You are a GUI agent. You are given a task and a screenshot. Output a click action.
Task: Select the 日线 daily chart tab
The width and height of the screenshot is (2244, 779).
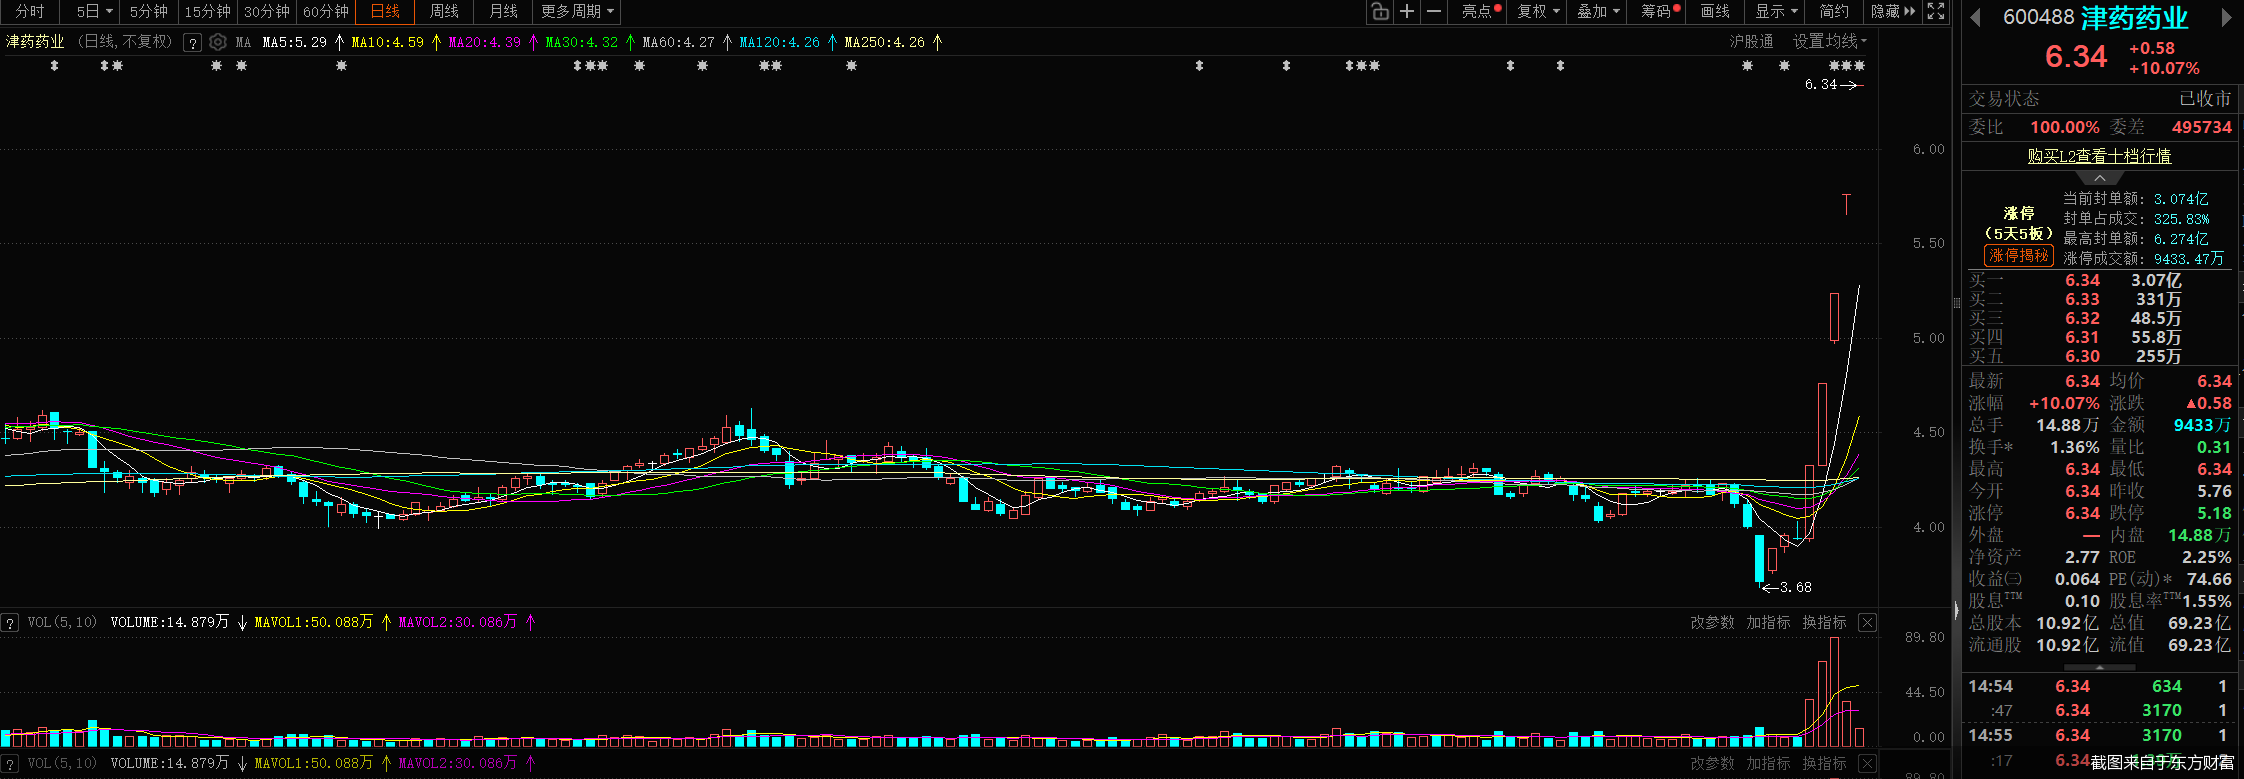(x=385, y=11)
